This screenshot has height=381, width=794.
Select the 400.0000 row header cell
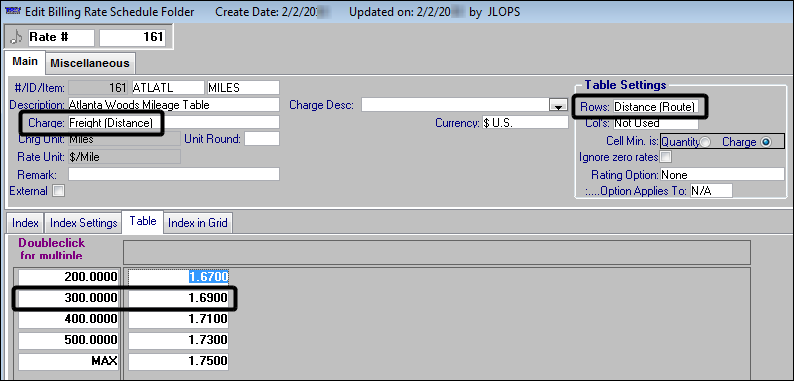tap(69, 319)
